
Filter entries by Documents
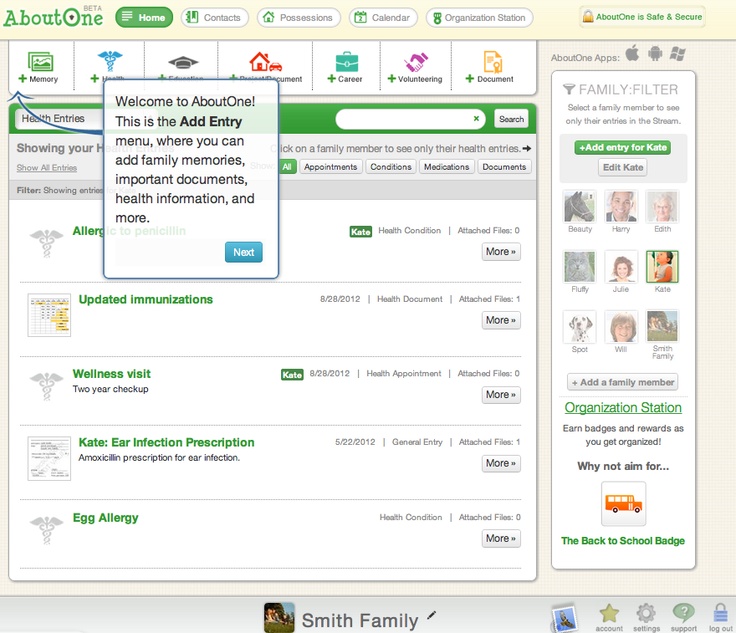(x=504, y=167)
